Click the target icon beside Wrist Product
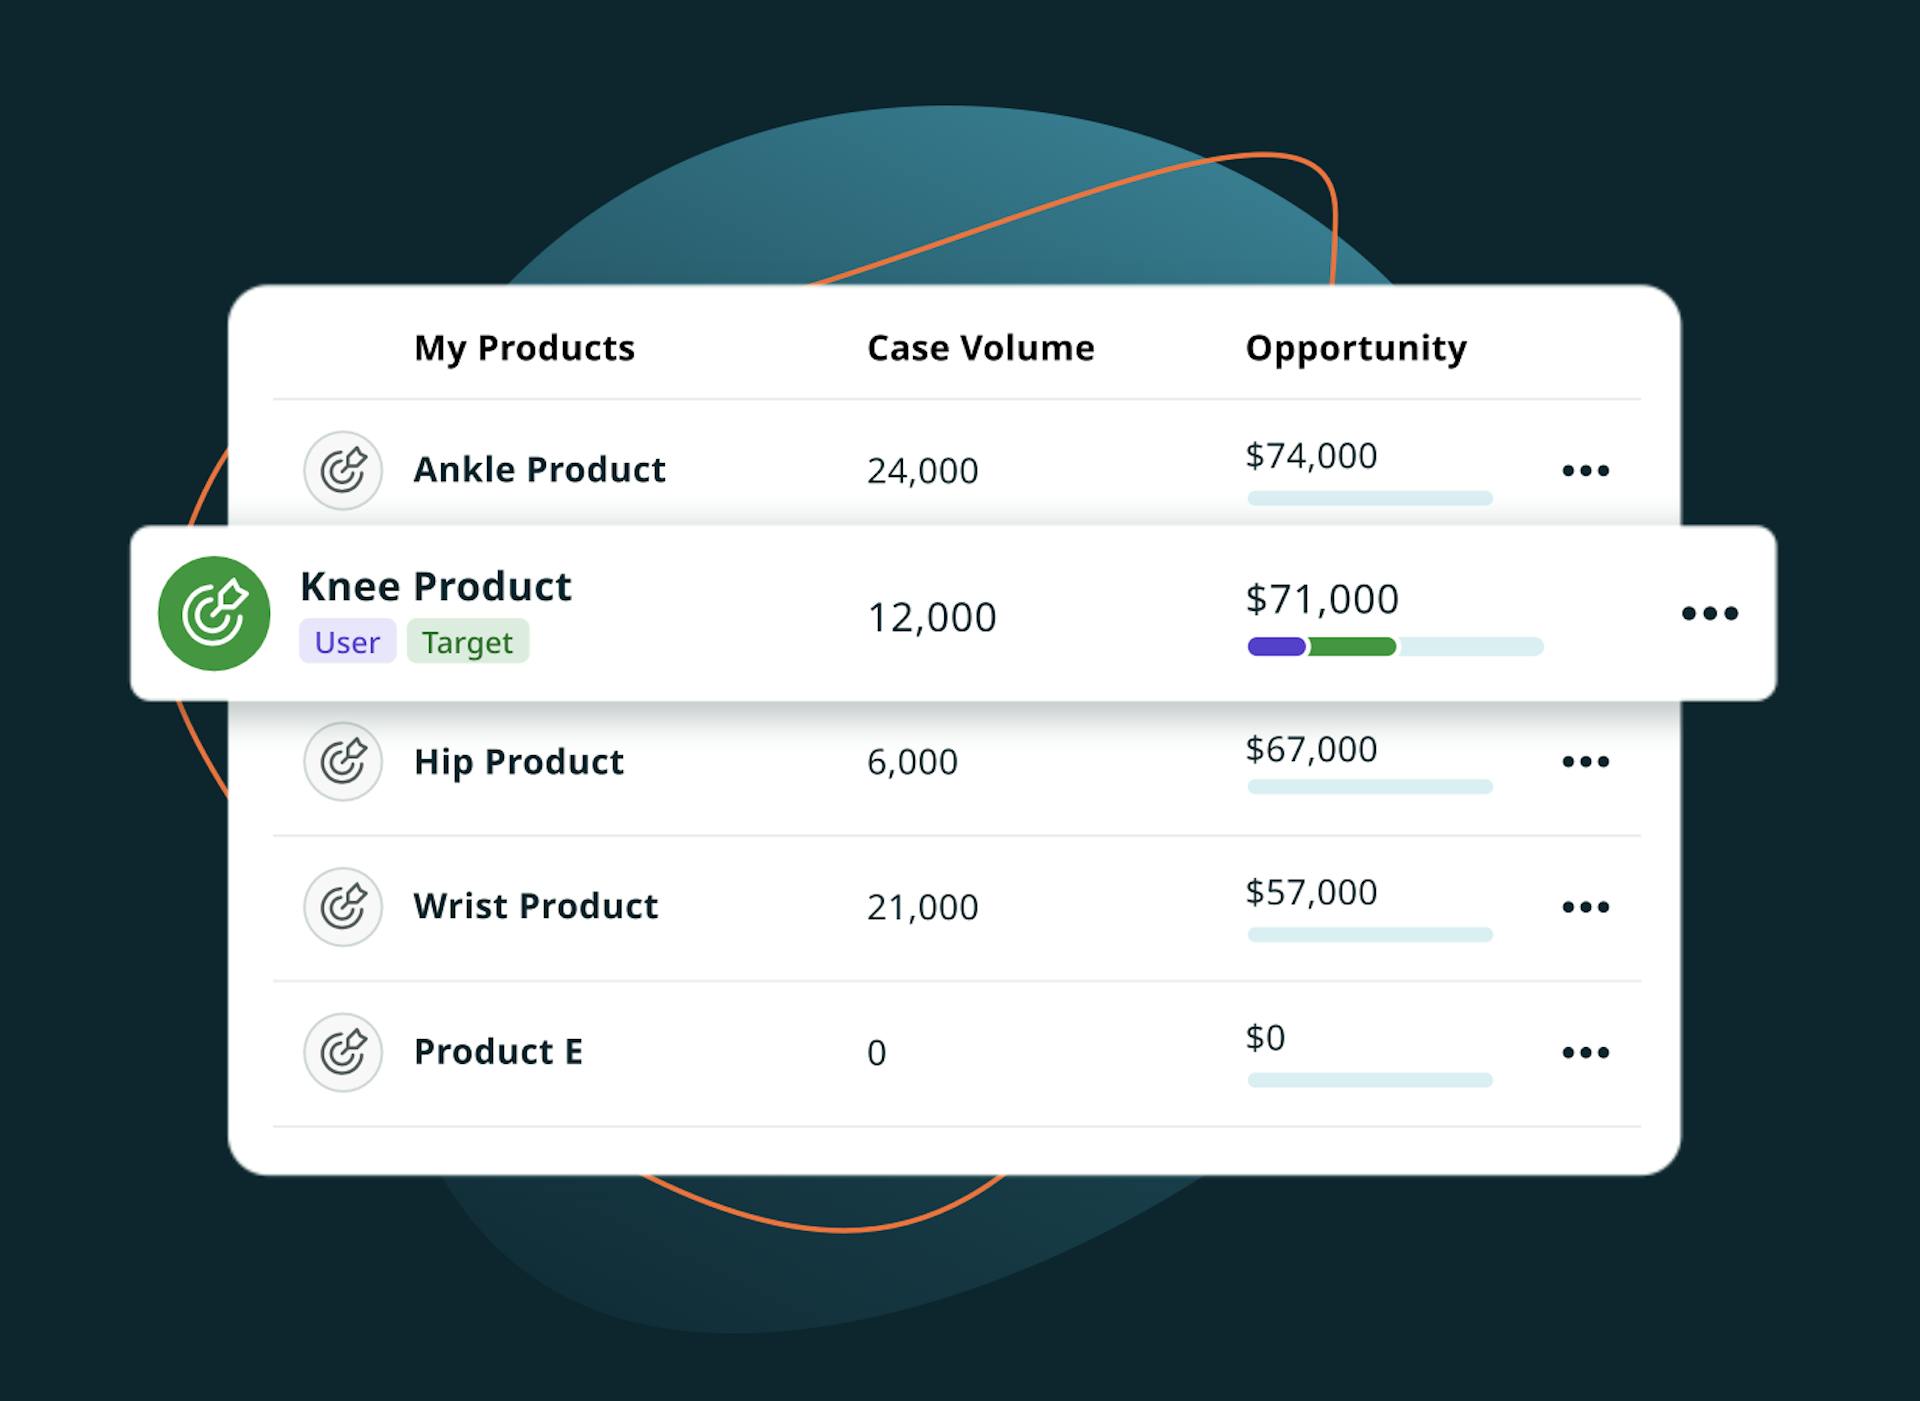 click(342, 907)
